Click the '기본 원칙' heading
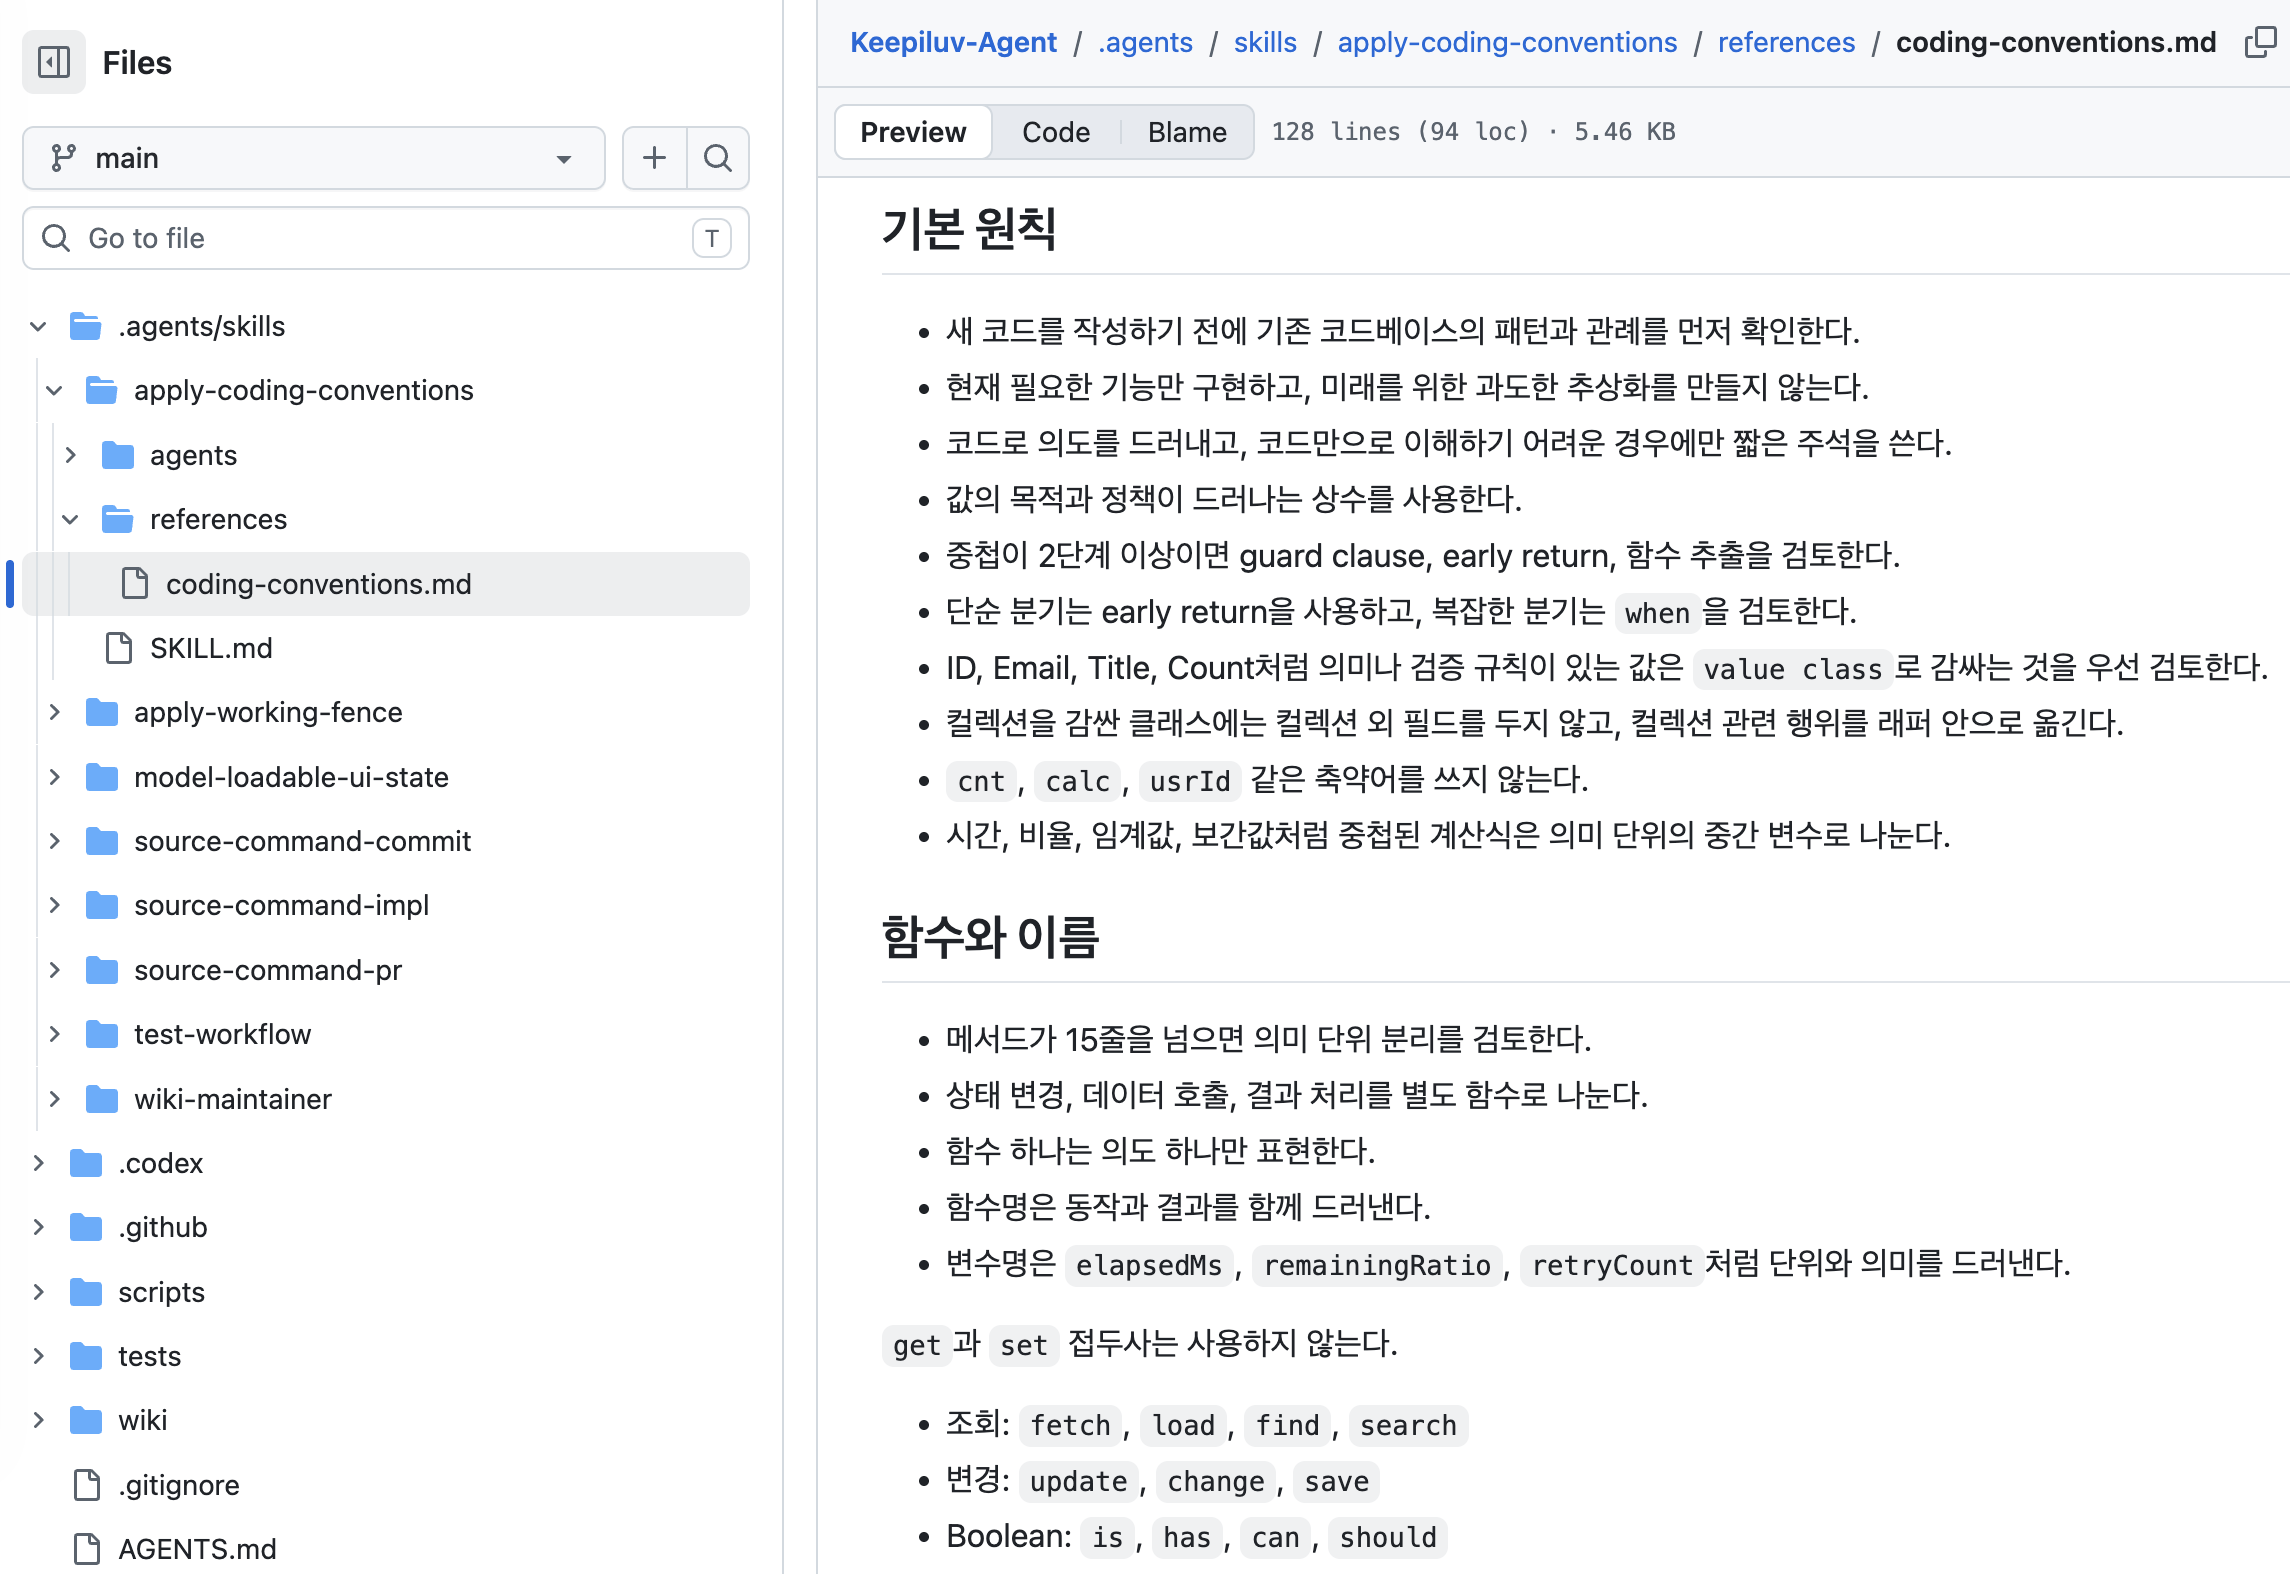The width and height of the screenshot is (2290, 1574). 968,228
